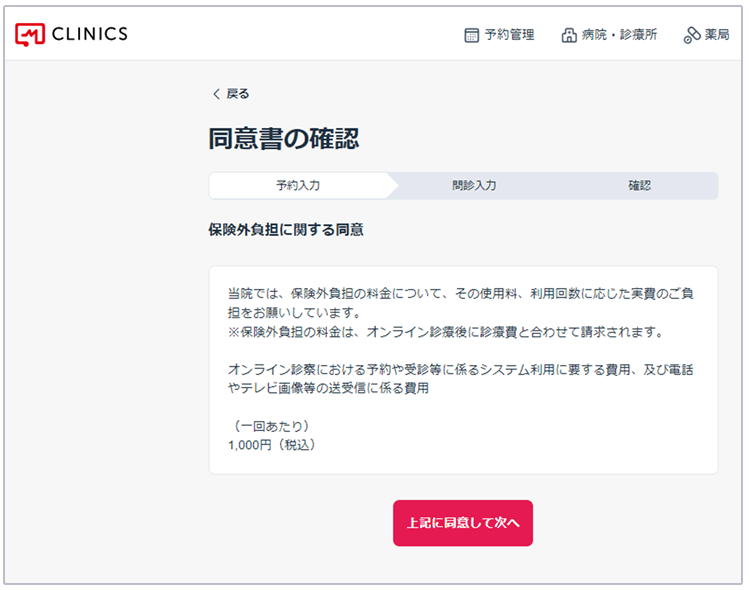Click the back chevron arrow icon
This screenshot has height=590, width=750.
tap(216, 94)
